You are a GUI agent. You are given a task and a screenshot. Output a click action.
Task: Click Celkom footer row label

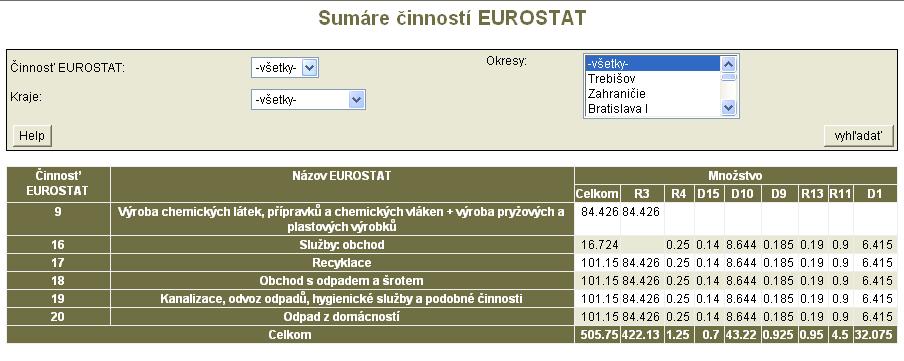coord(290,334)
